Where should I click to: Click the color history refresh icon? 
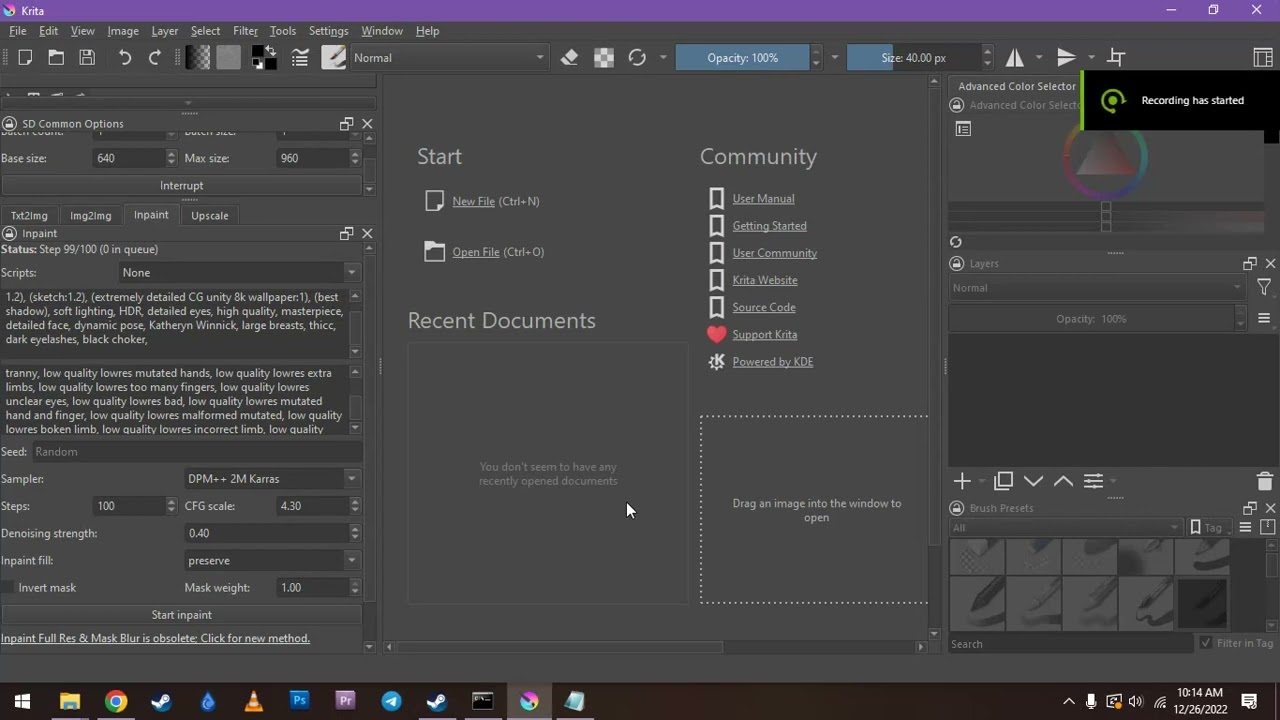click(956, 242)
